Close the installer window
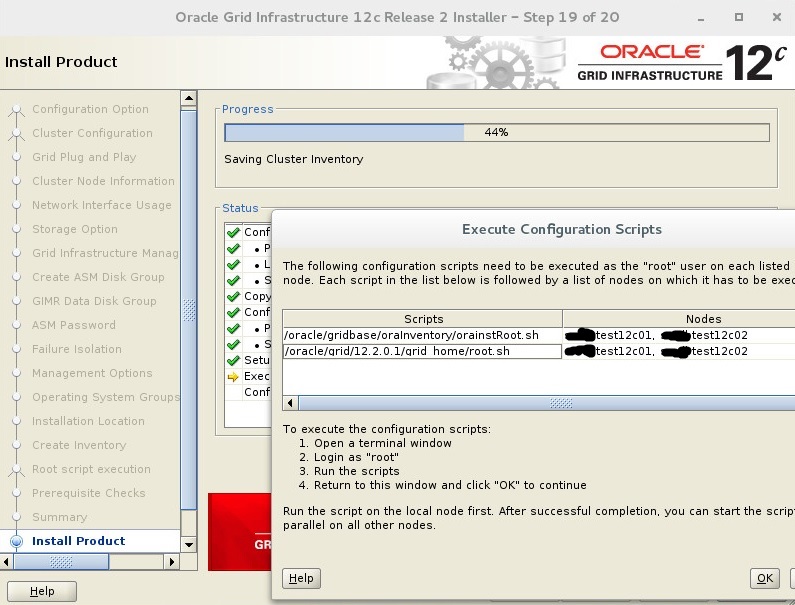The height and width of the screenshot is (605, 795). pos(776,17)
